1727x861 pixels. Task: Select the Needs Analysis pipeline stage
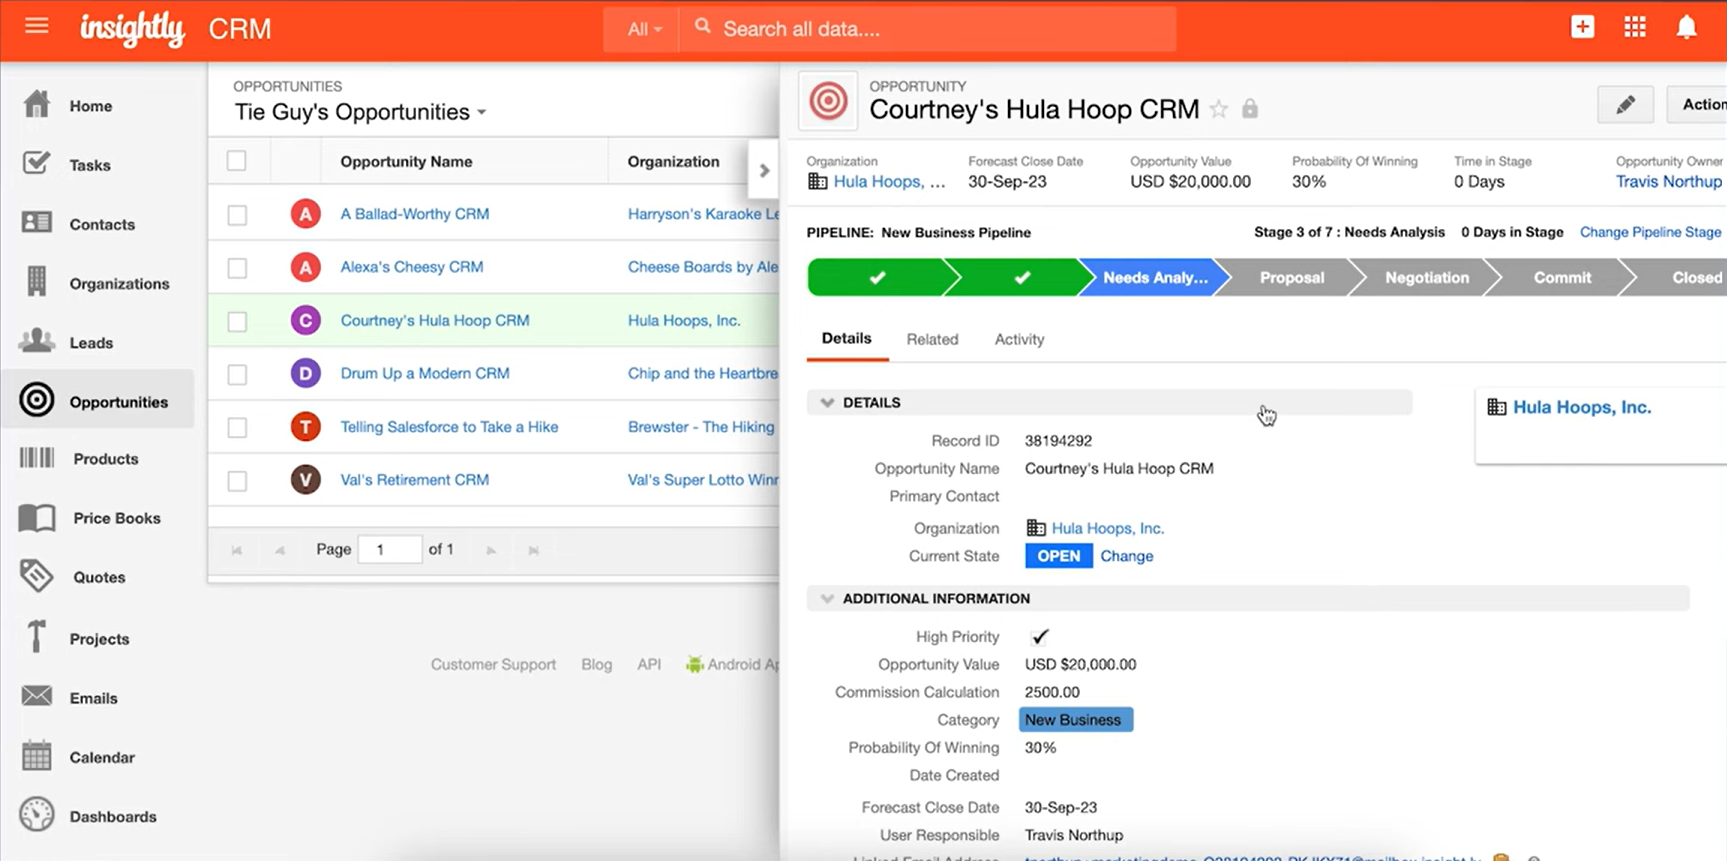tap(1155, 277)
